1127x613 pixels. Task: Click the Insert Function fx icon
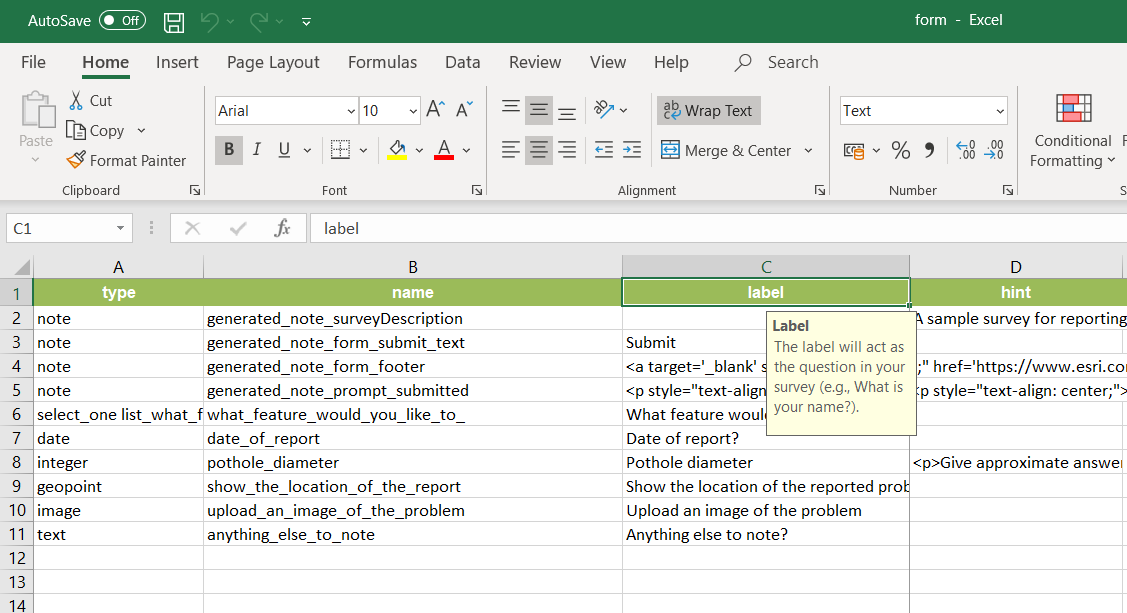(283, 228)
